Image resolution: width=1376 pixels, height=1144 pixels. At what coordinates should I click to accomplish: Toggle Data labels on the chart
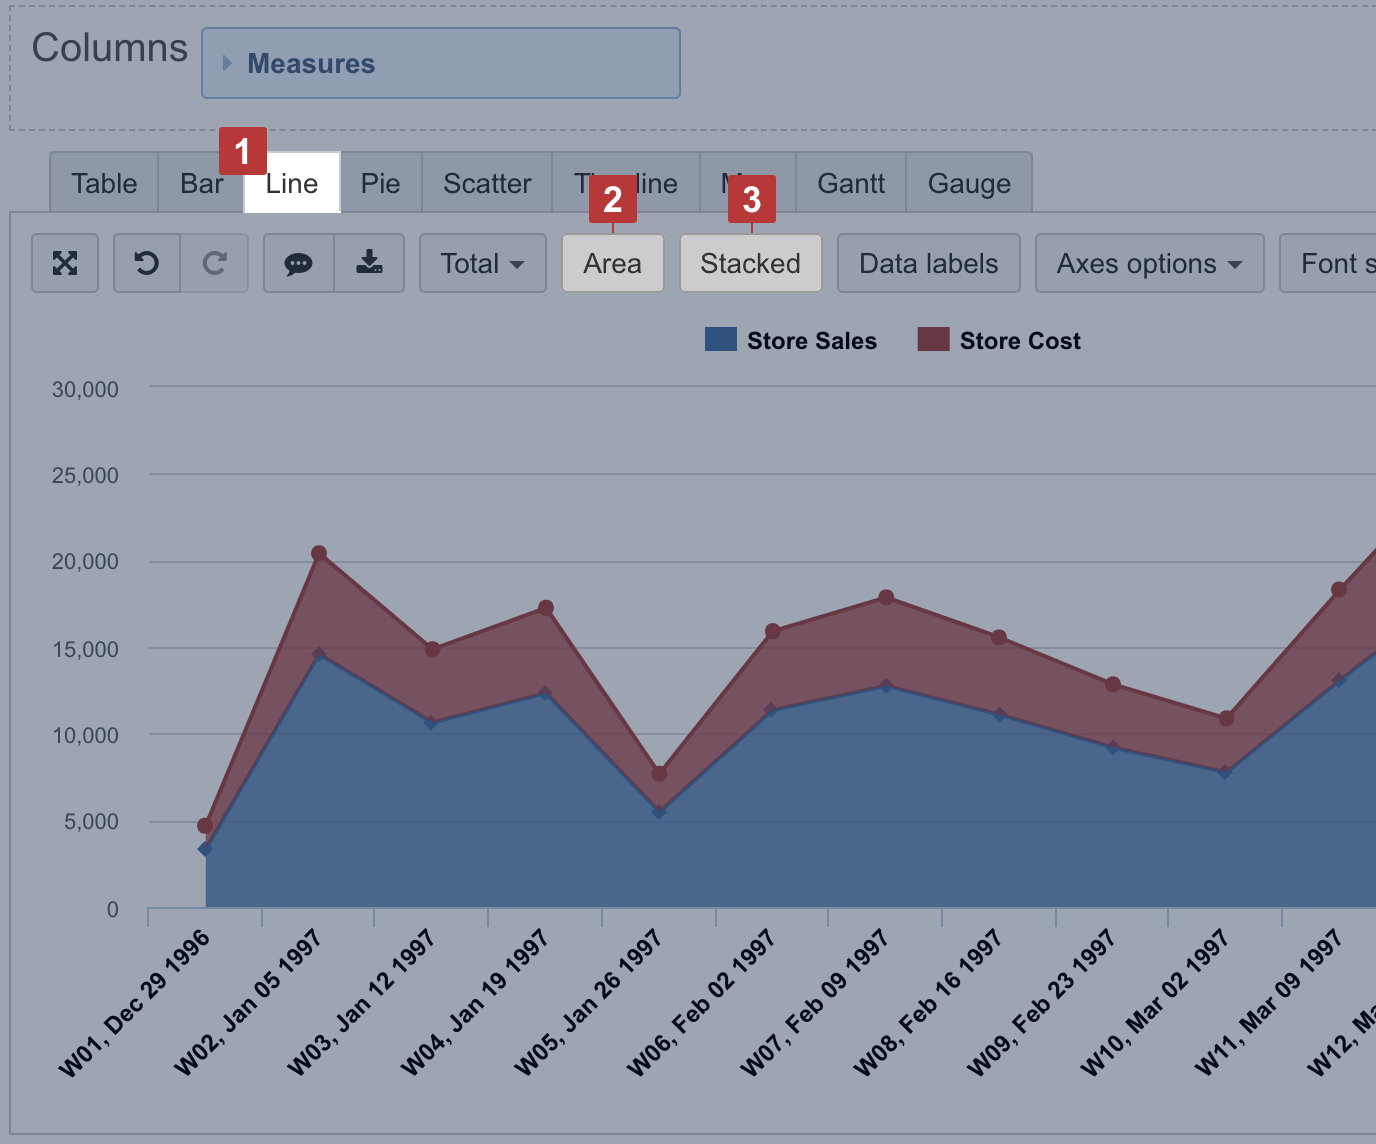[928, 264]
